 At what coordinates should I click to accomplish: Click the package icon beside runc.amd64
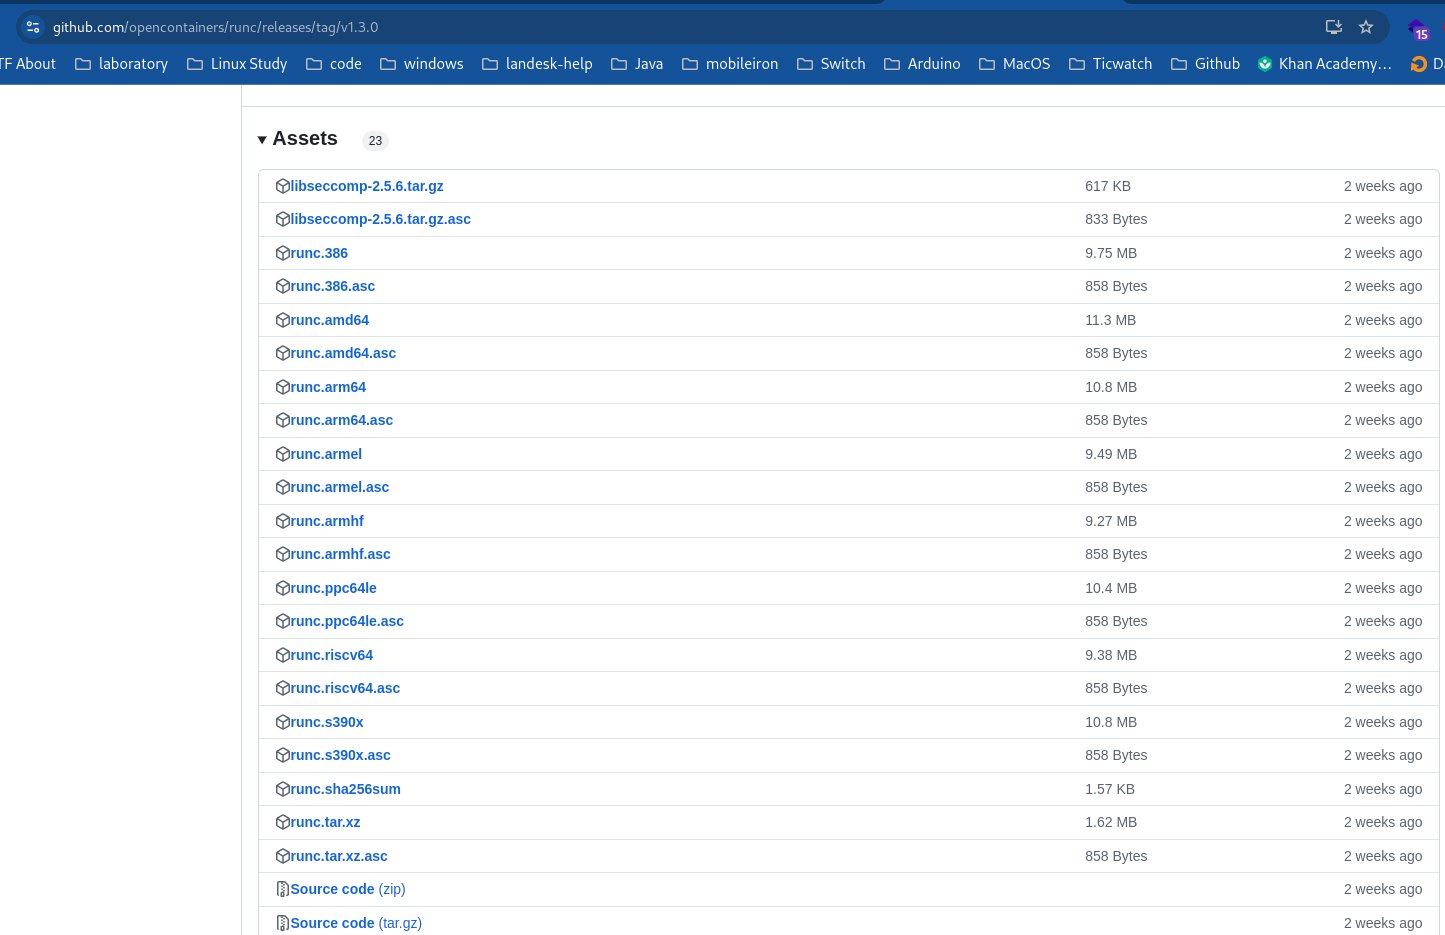tap(282, 320)
